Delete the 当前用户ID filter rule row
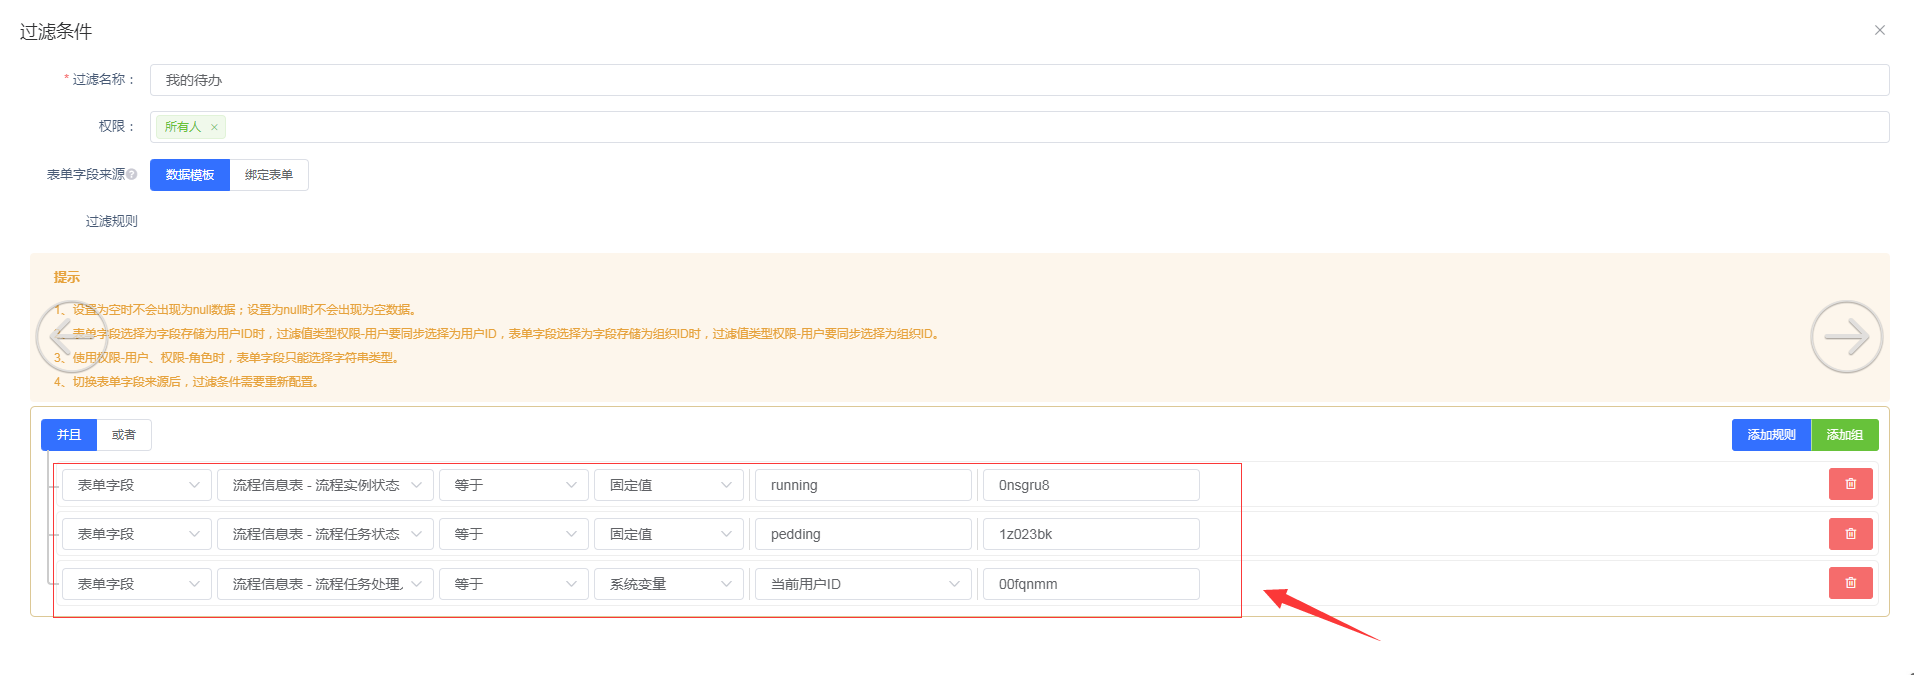This screenshot has width=1914, height=675. click(1850, 583)
